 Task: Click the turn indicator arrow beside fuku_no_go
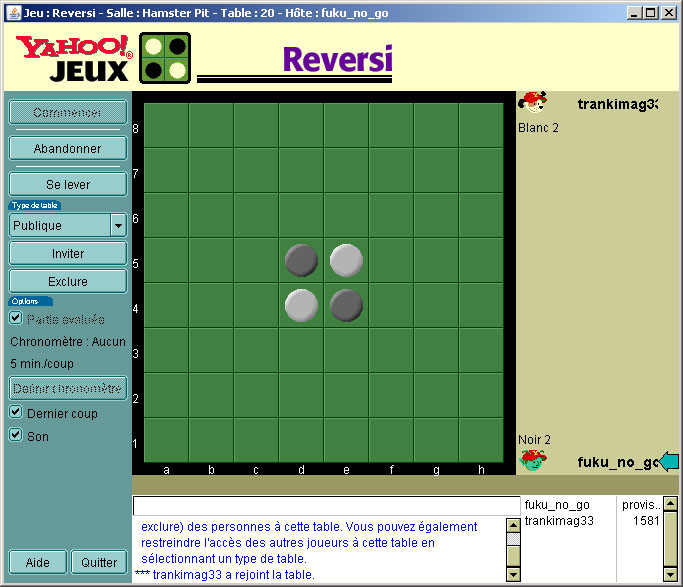pyautogui.click(x=669, y=462)
